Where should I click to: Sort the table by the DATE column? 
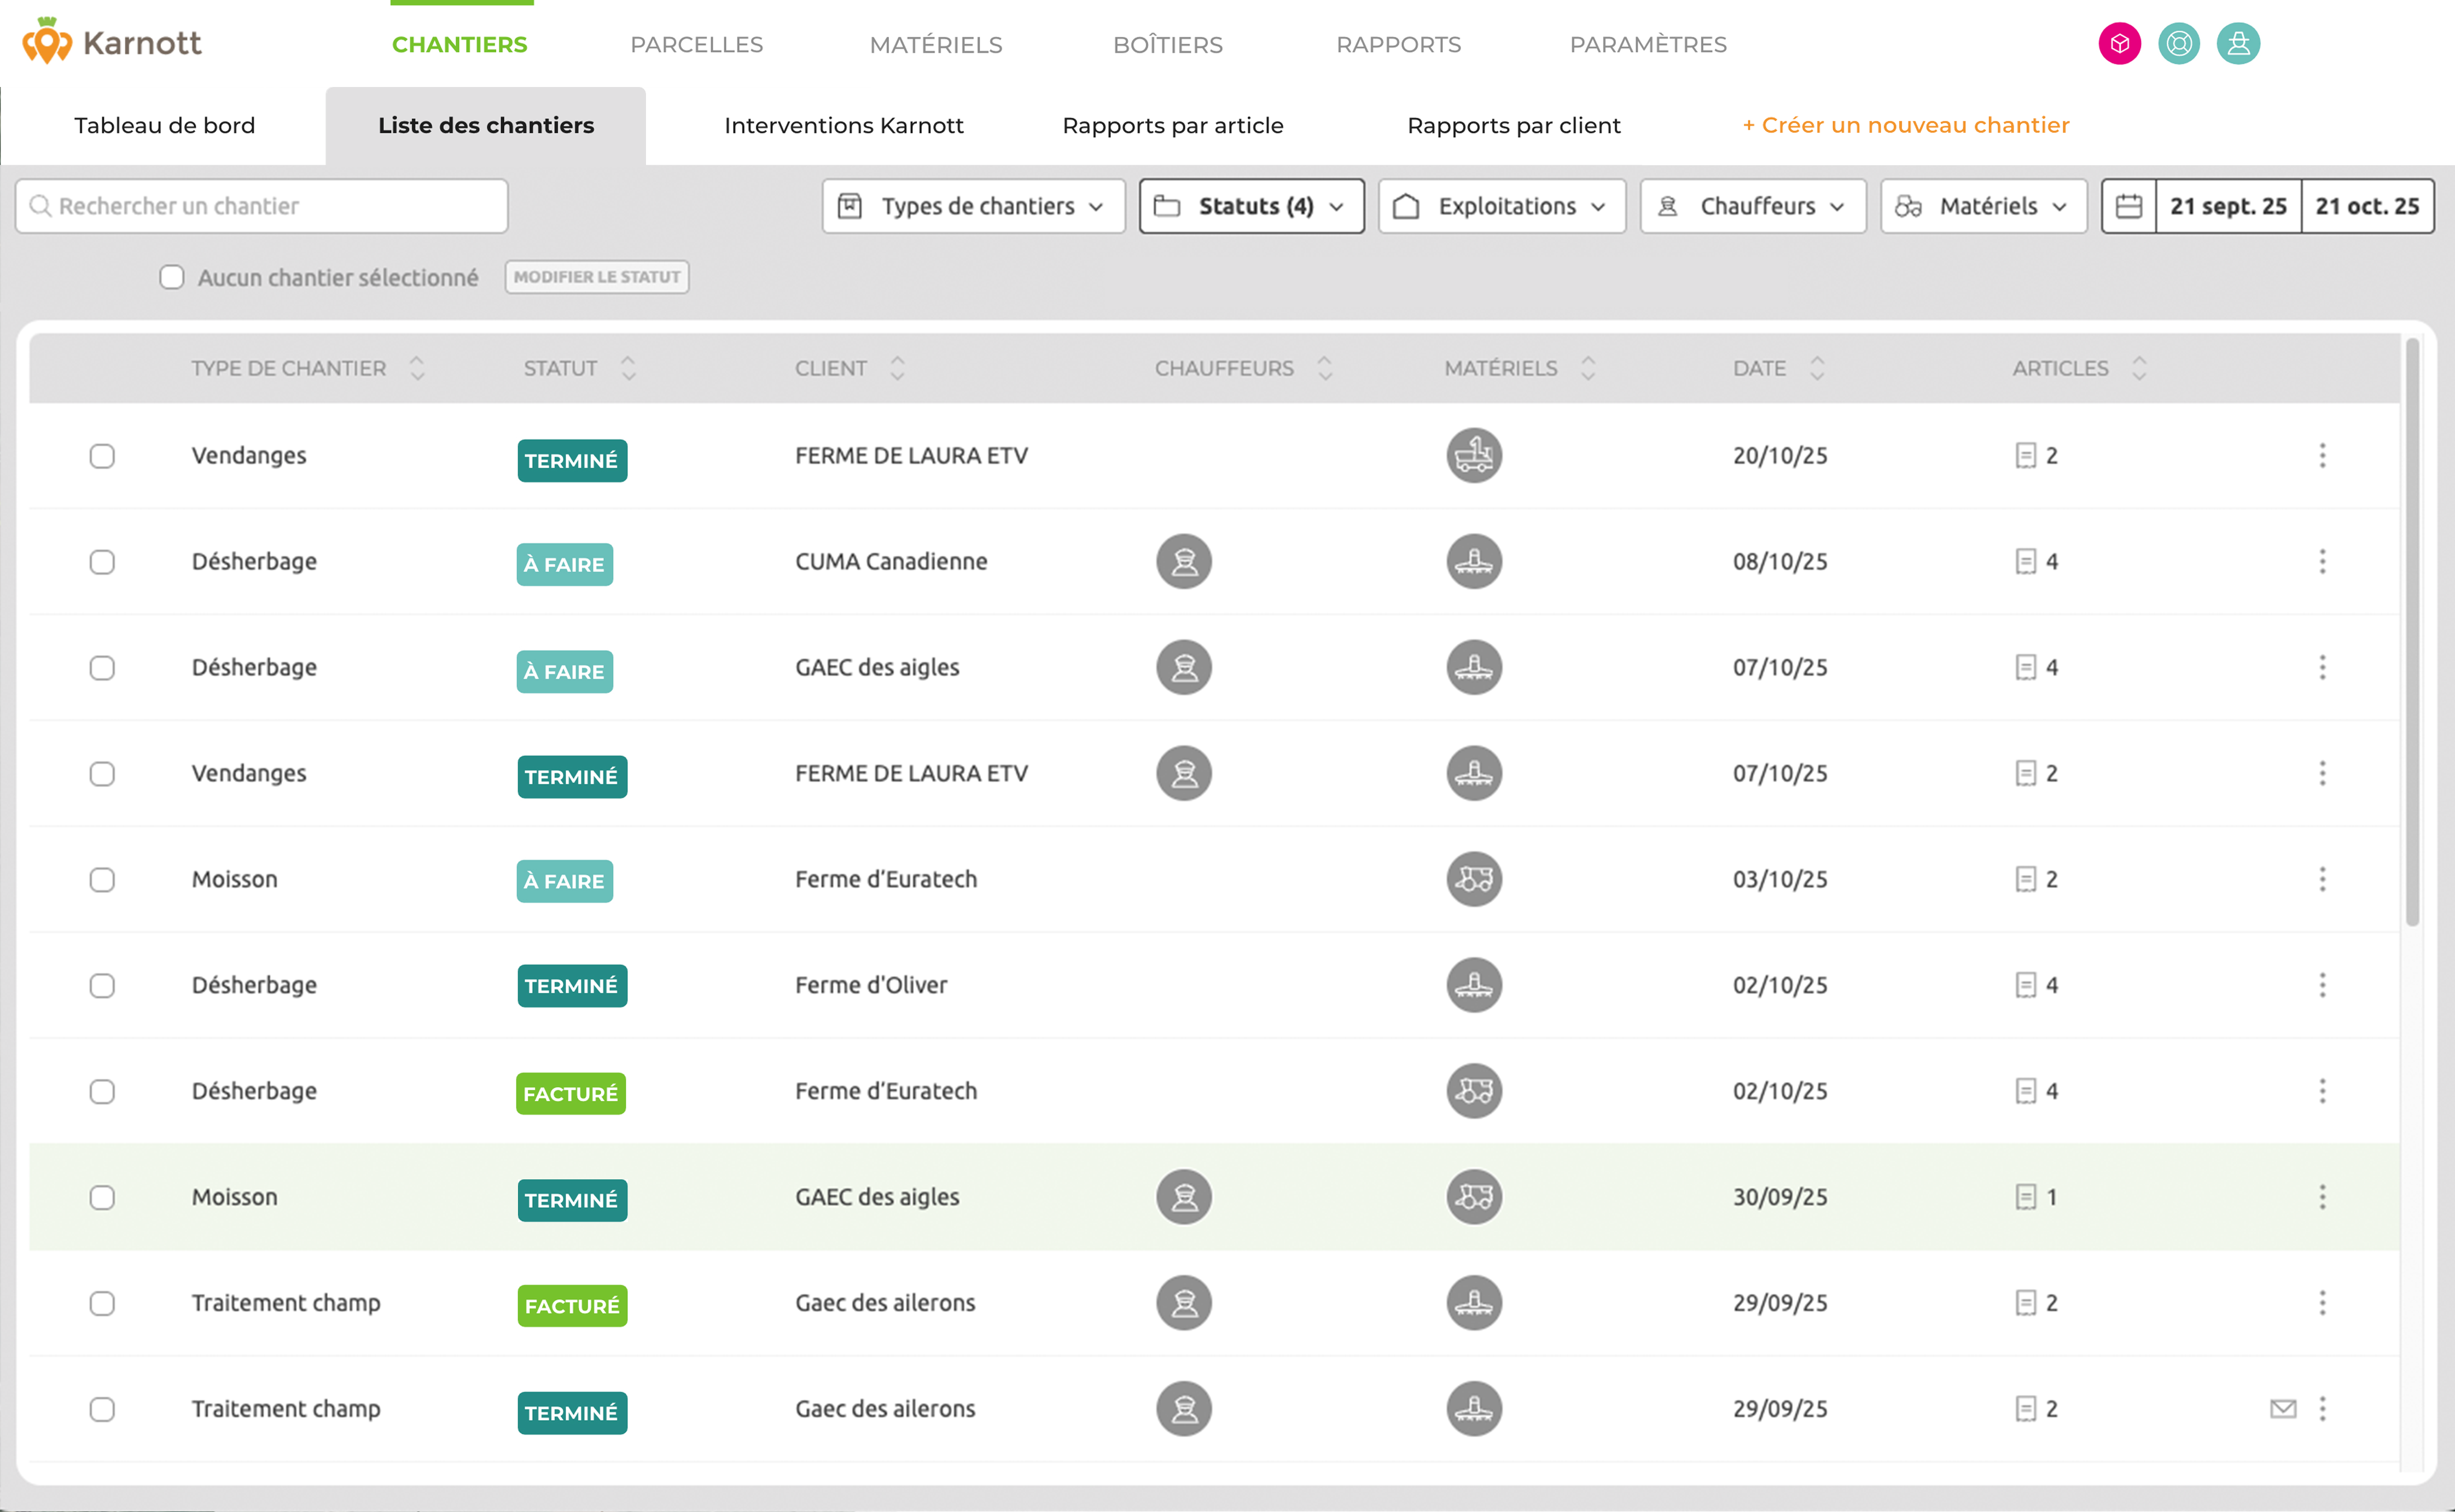[1818, 368]
